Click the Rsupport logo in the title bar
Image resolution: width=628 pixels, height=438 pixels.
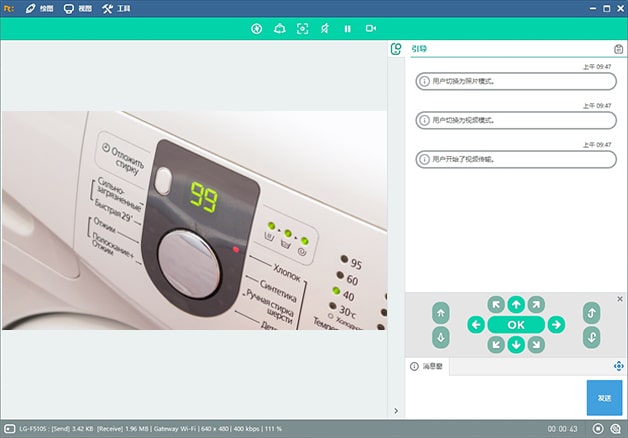(x=9, y=8)
